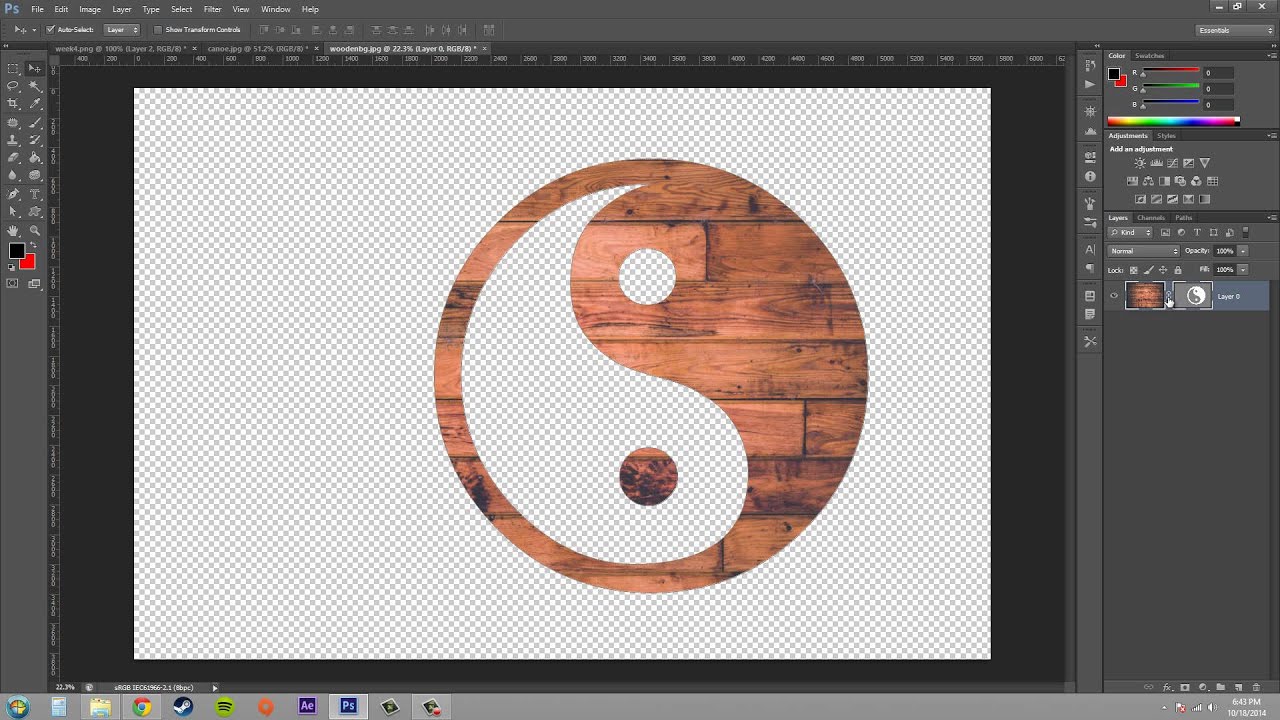Click the Delete Layer trash button
1280x720 pixels.
1257,687
